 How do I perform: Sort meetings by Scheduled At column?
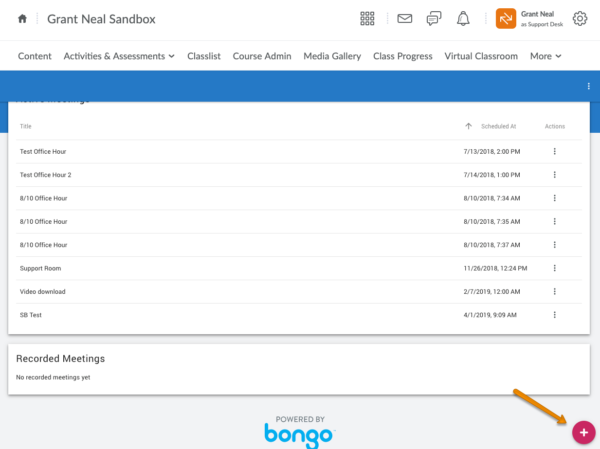coord(497,127)
